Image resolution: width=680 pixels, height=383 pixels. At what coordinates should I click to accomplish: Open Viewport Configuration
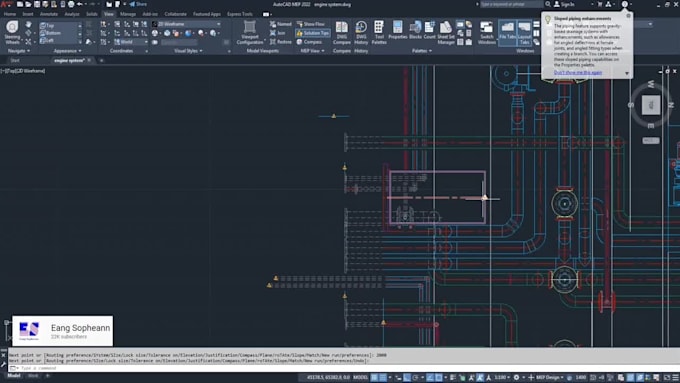click(x=250, y=32)
